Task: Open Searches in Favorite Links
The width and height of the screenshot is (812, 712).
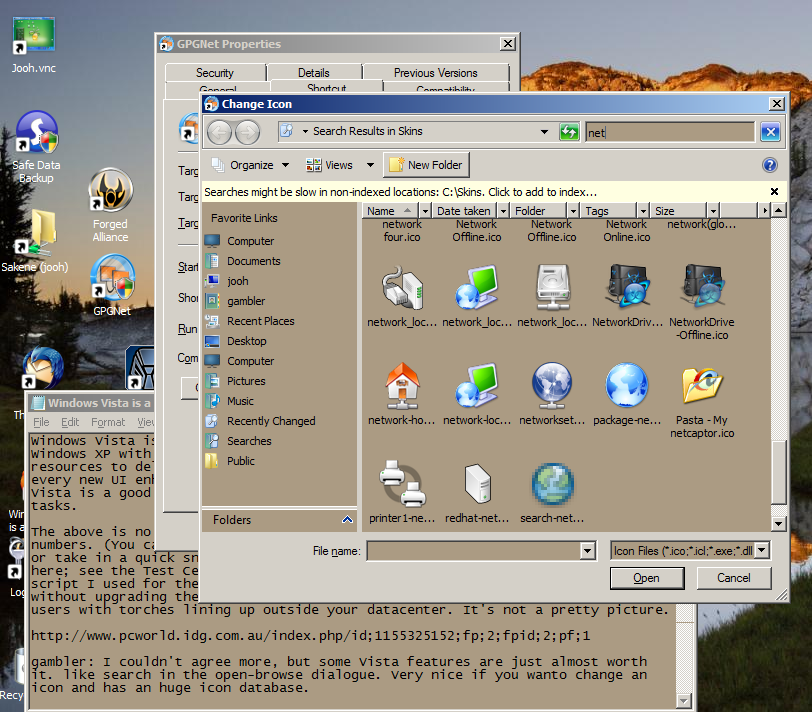Action: coord(249,441)
